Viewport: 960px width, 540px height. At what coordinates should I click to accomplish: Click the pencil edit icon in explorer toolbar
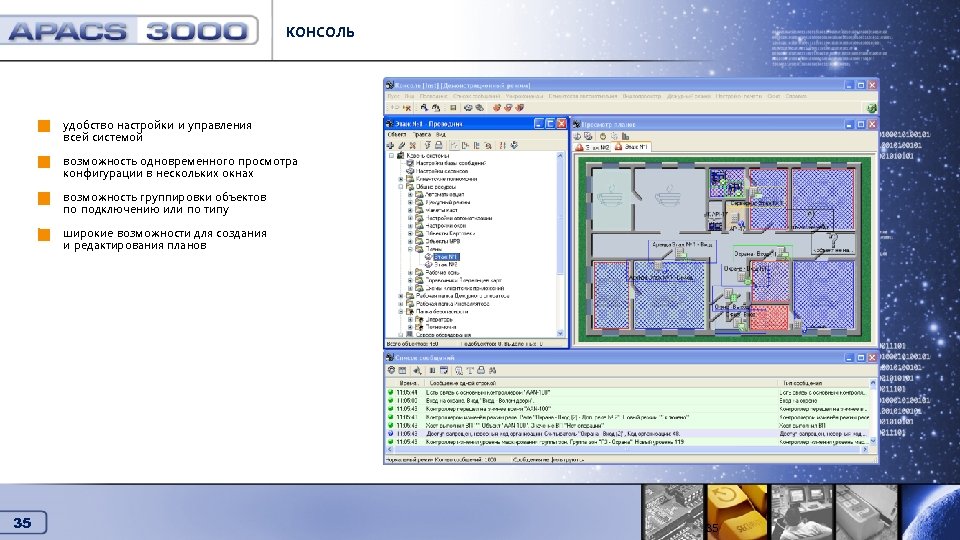[x=402, y=145]
